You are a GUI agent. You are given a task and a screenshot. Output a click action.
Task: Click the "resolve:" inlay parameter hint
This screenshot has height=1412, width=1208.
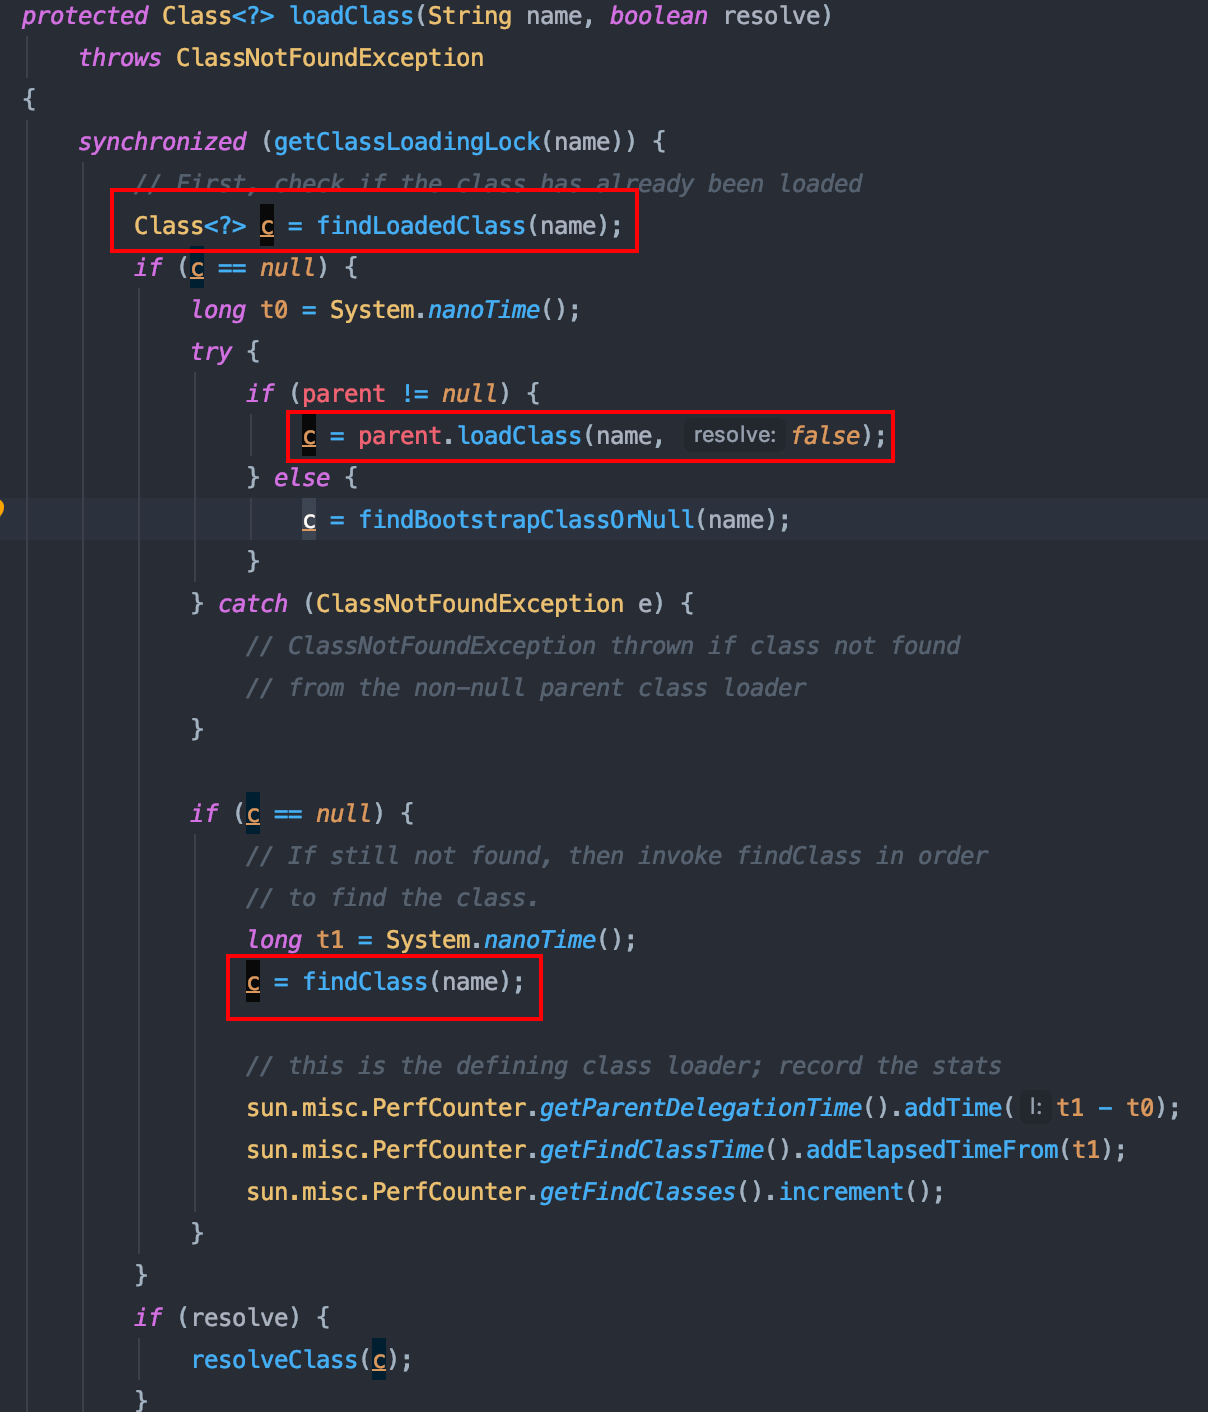(x=734, y=435)
